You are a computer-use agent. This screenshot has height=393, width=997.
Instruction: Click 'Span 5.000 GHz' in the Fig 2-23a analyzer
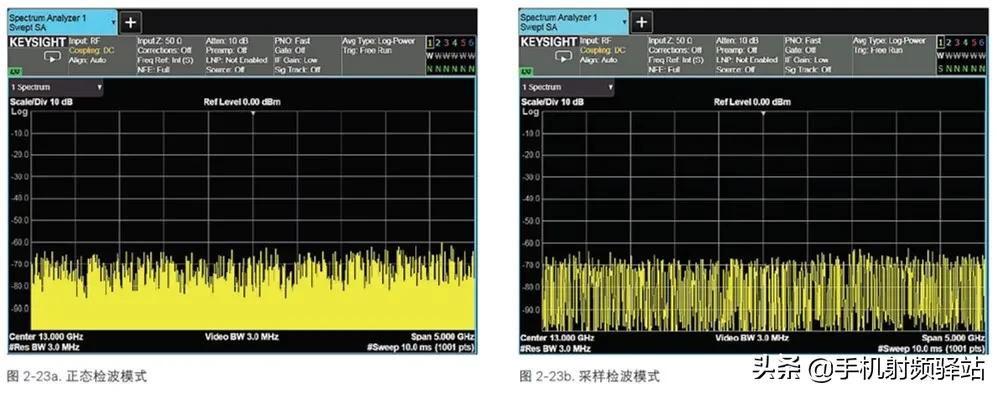443,336
